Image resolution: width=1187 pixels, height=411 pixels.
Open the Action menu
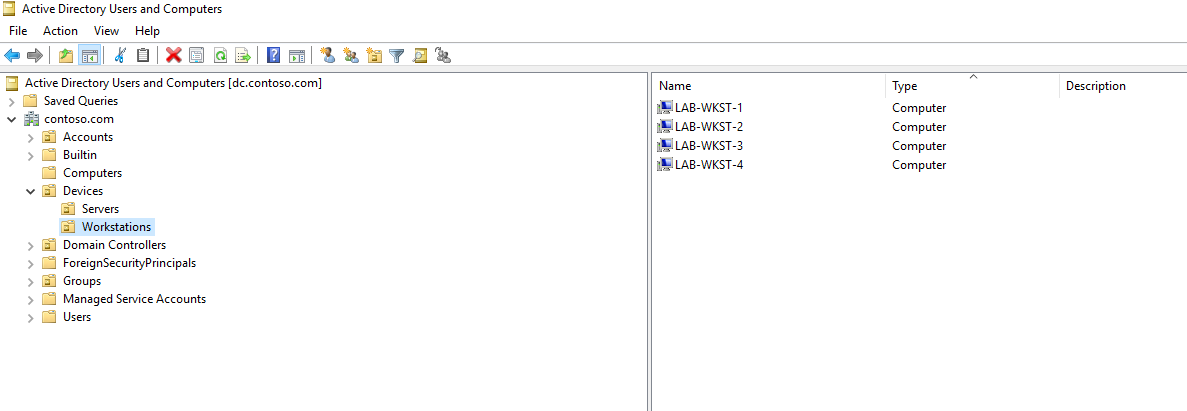click(x=61, y=31)
